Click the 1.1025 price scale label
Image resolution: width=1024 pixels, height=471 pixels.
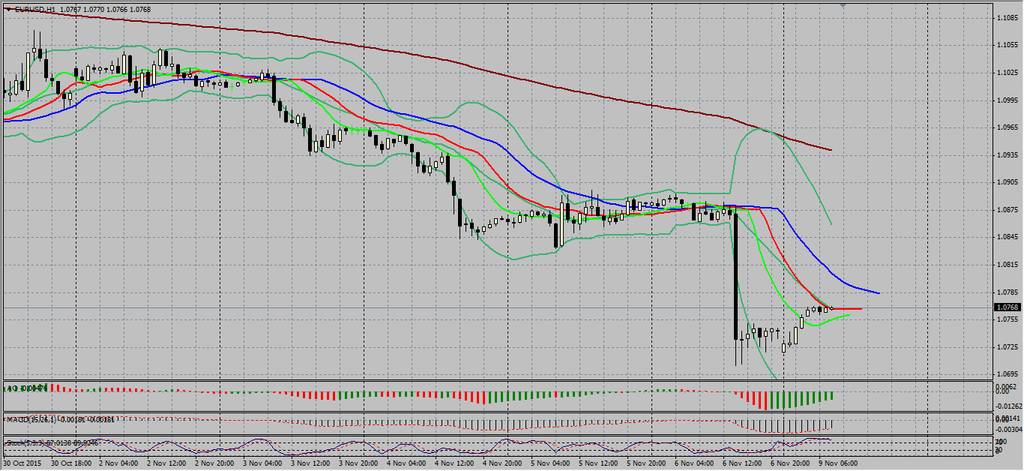tap(1006, 73)
